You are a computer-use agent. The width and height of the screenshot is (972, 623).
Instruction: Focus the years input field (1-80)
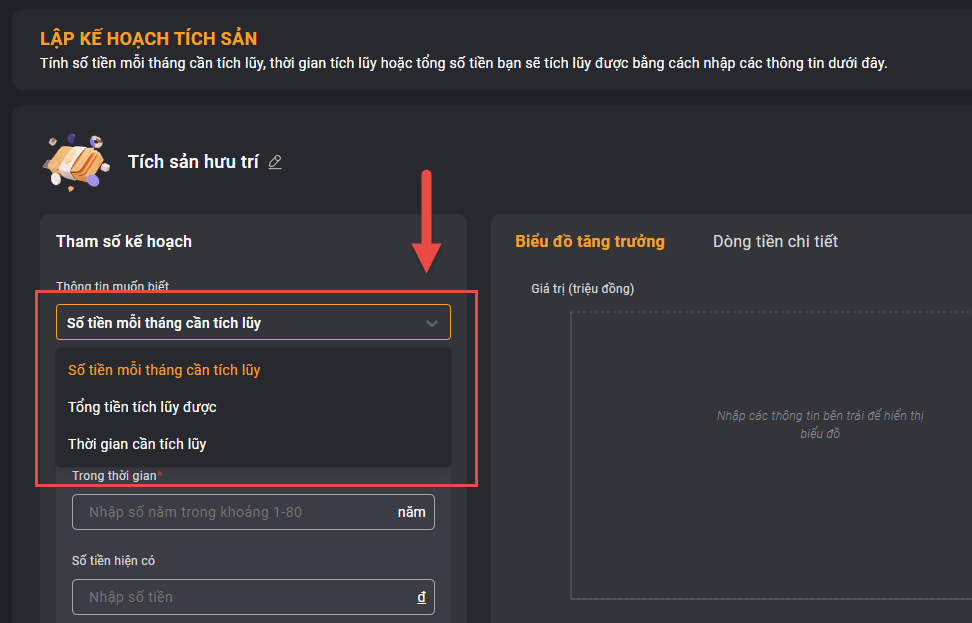coord(253,512)
